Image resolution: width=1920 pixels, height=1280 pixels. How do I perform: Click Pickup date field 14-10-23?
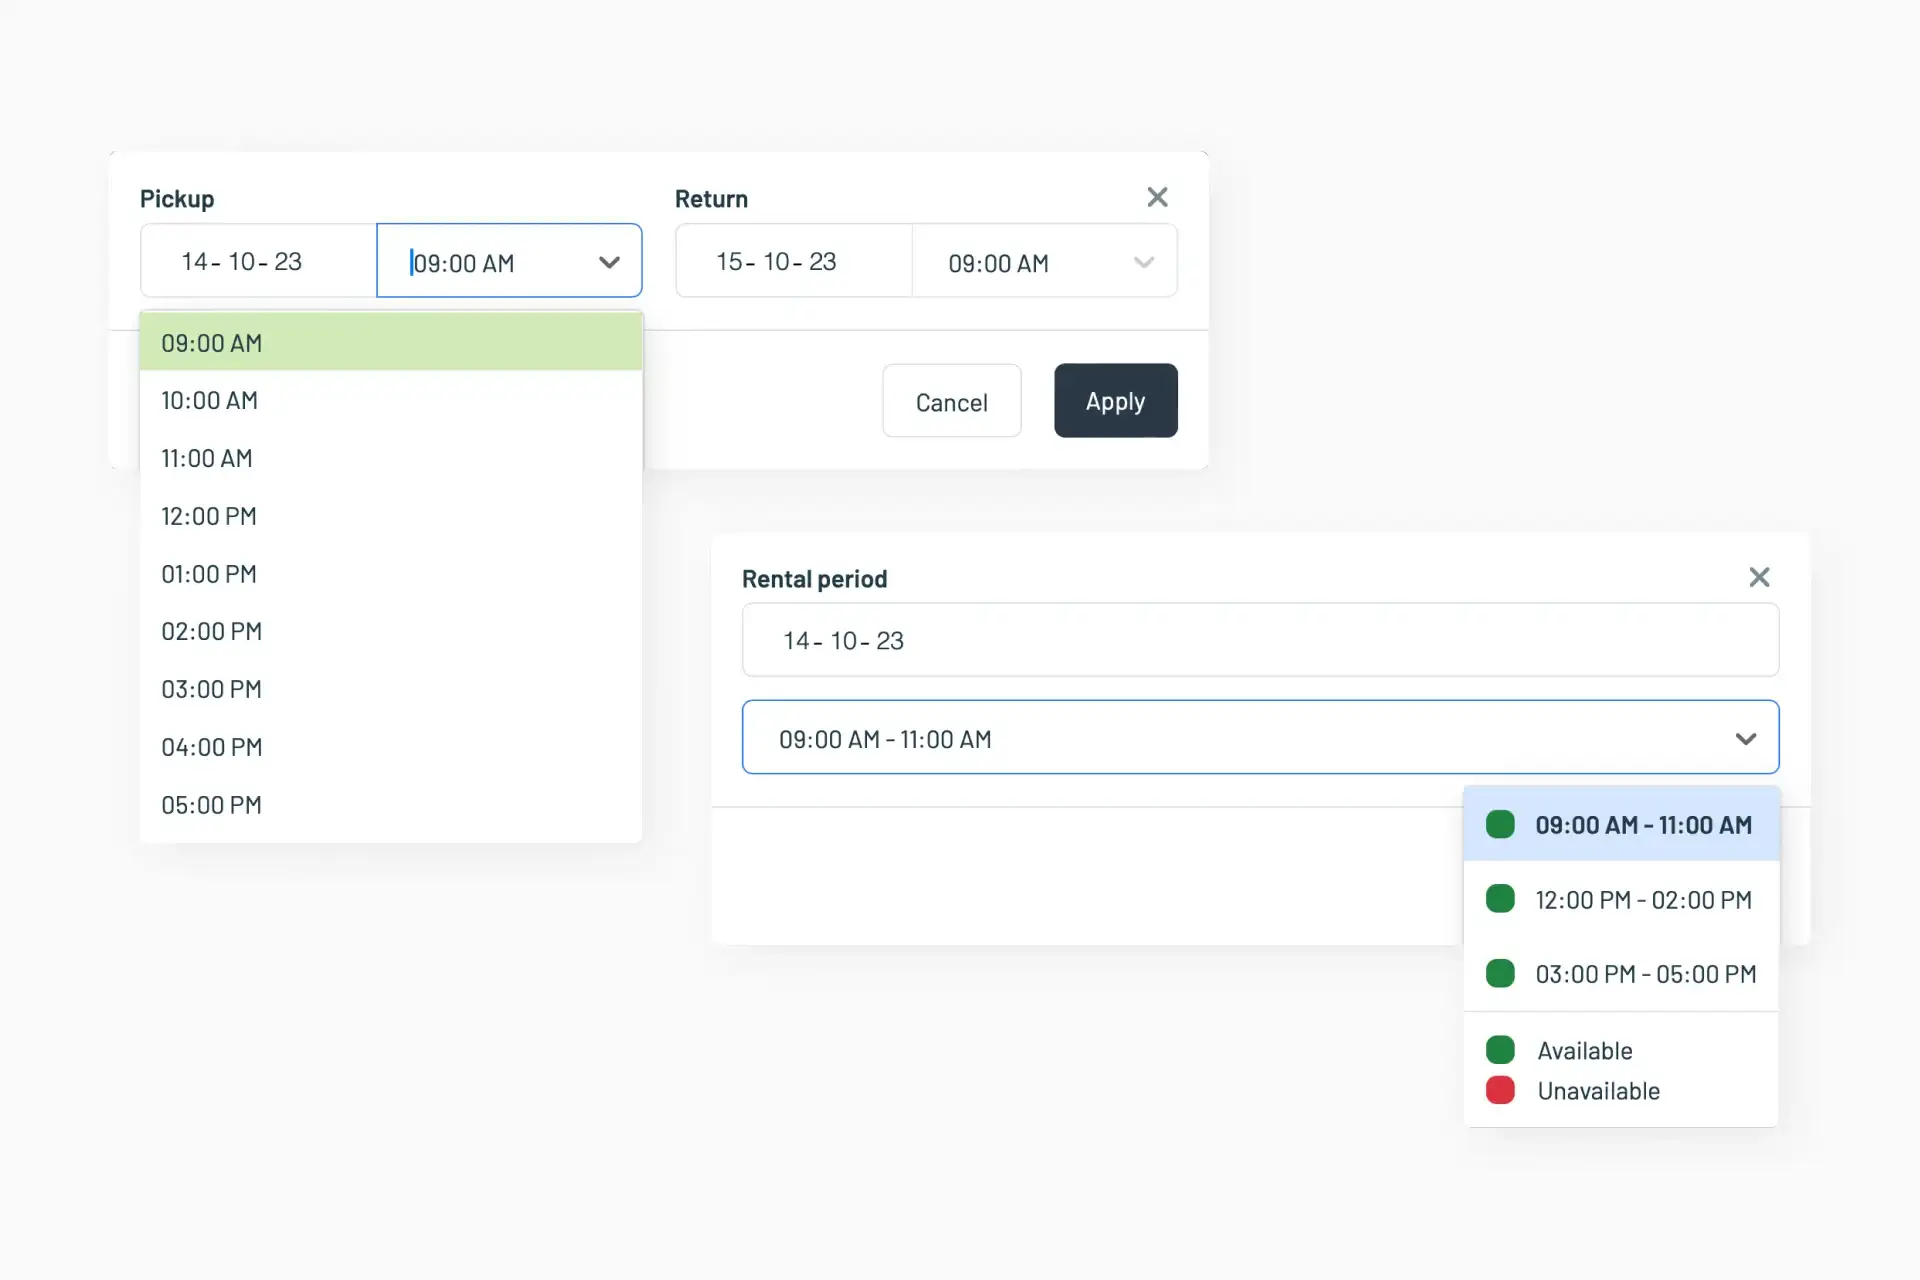click(x=258, y=261)
